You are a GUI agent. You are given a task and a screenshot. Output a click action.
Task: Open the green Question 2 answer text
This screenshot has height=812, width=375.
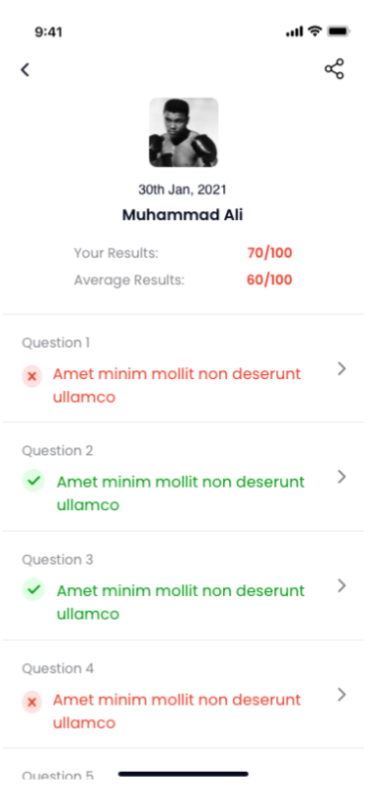coord(180,493)
